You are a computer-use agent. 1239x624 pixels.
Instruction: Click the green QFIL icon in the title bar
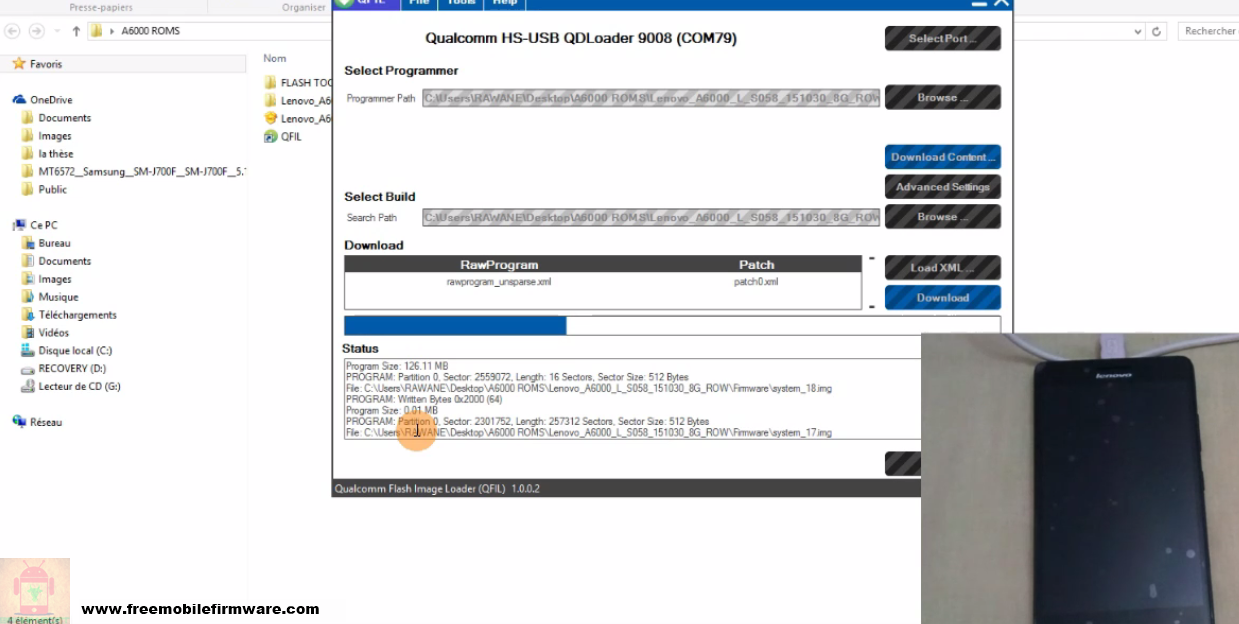click(x=347, y=3)
